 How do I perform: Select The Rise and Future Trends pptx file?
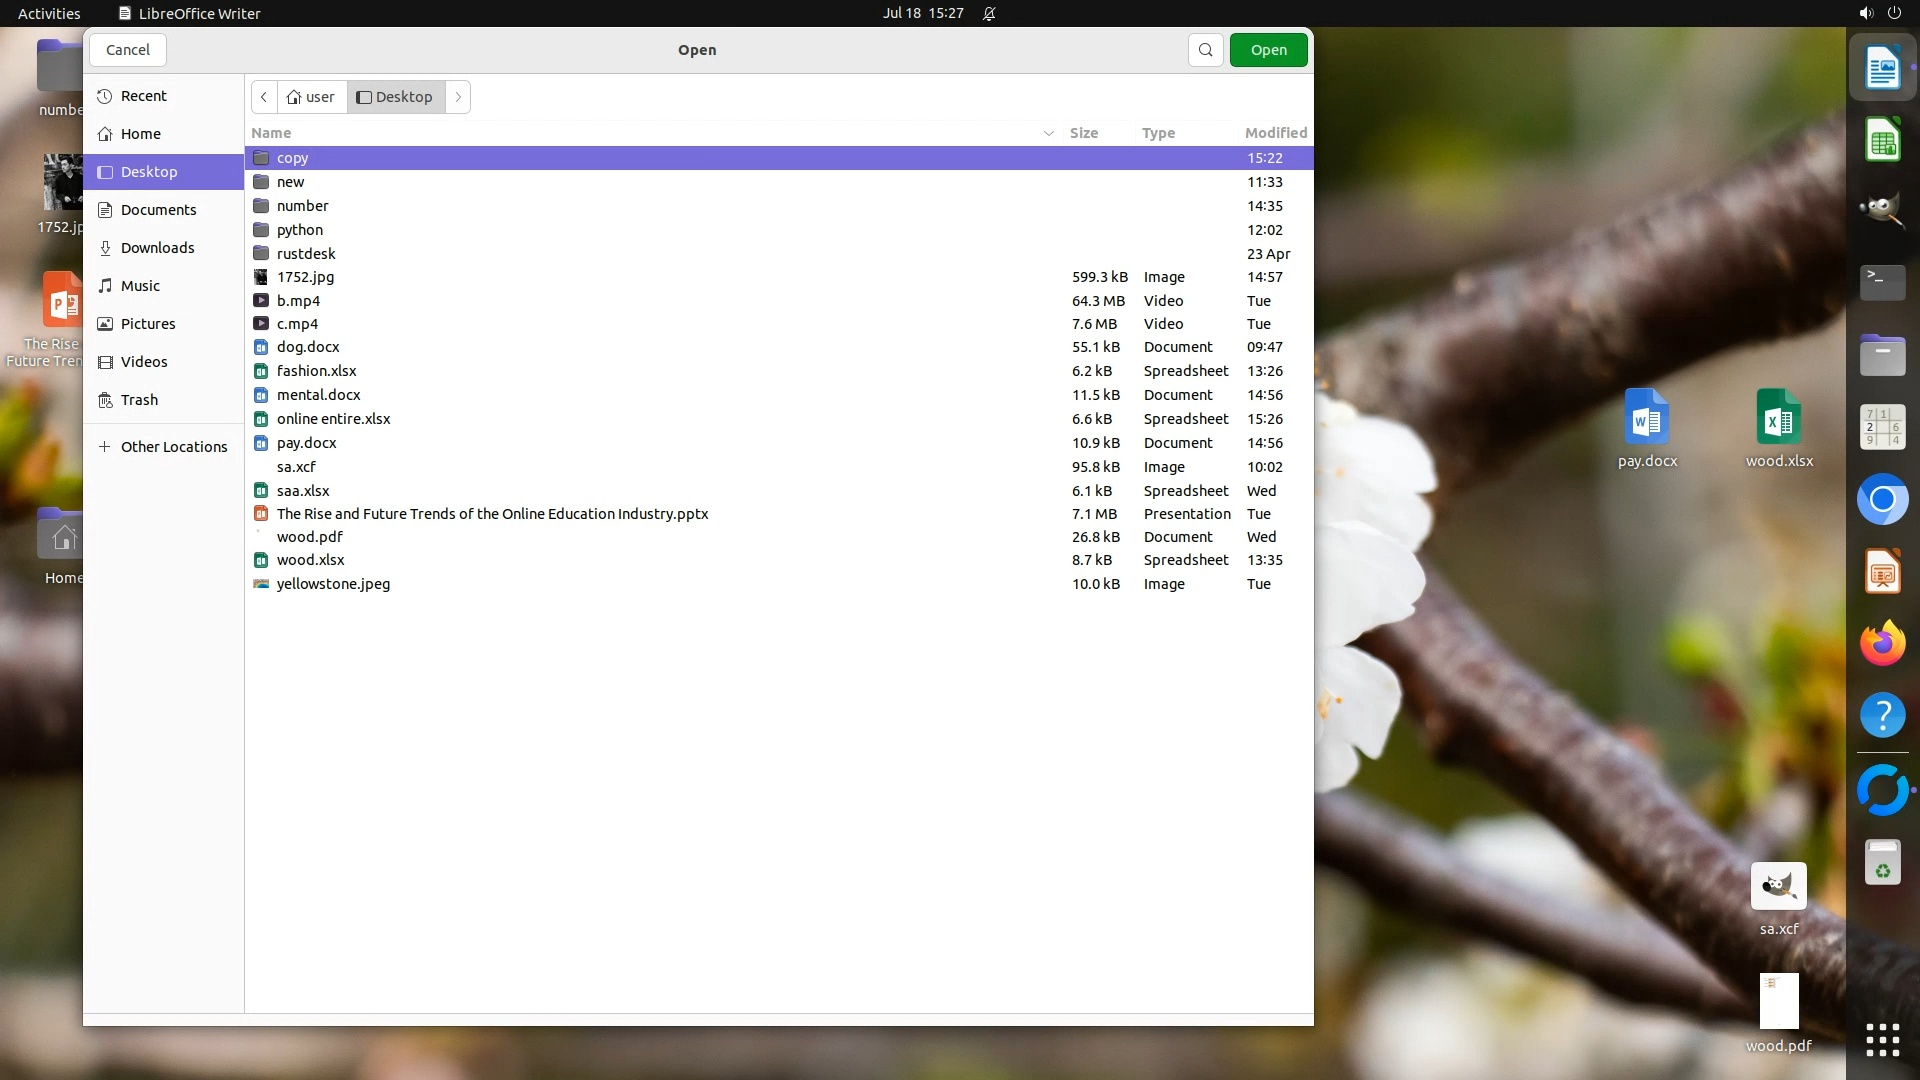[x=492, y=514]
